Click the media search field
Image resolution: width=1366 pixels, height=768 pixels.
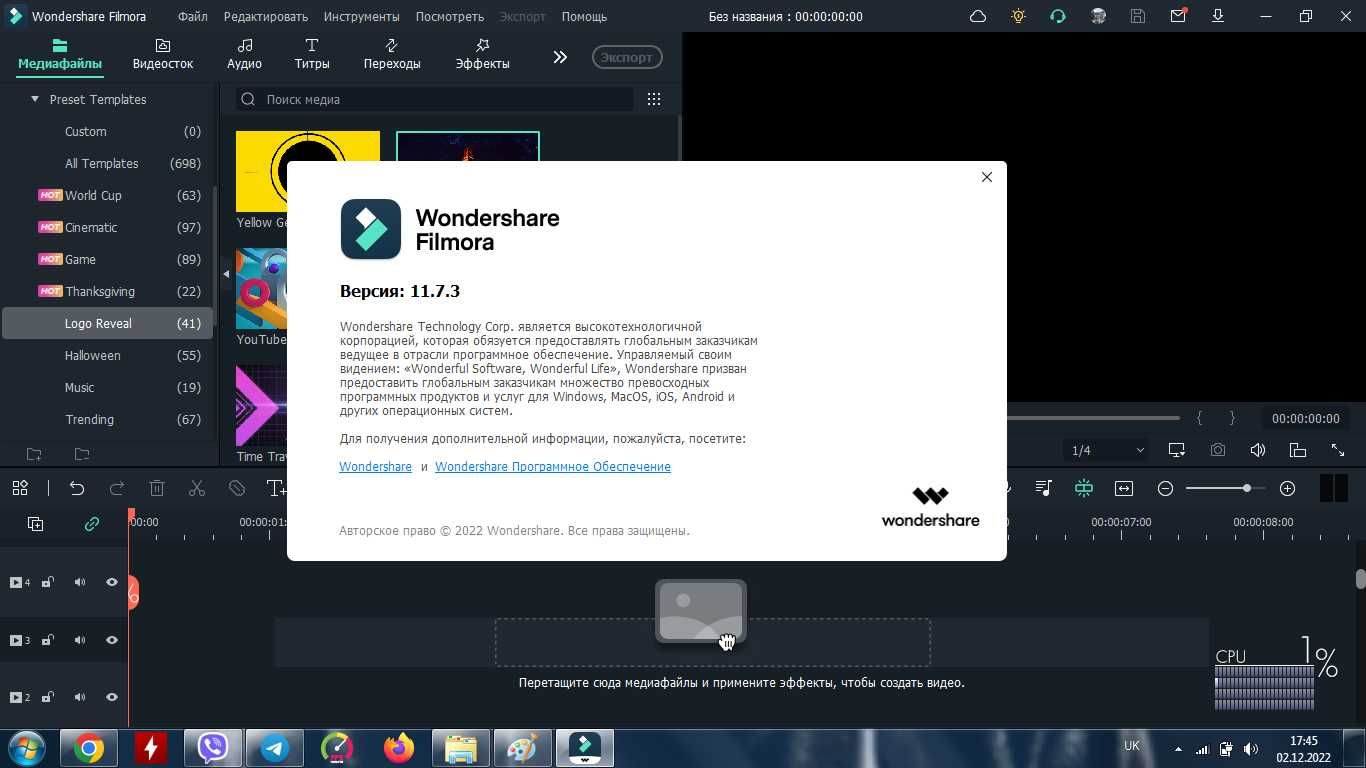[435, 99]
